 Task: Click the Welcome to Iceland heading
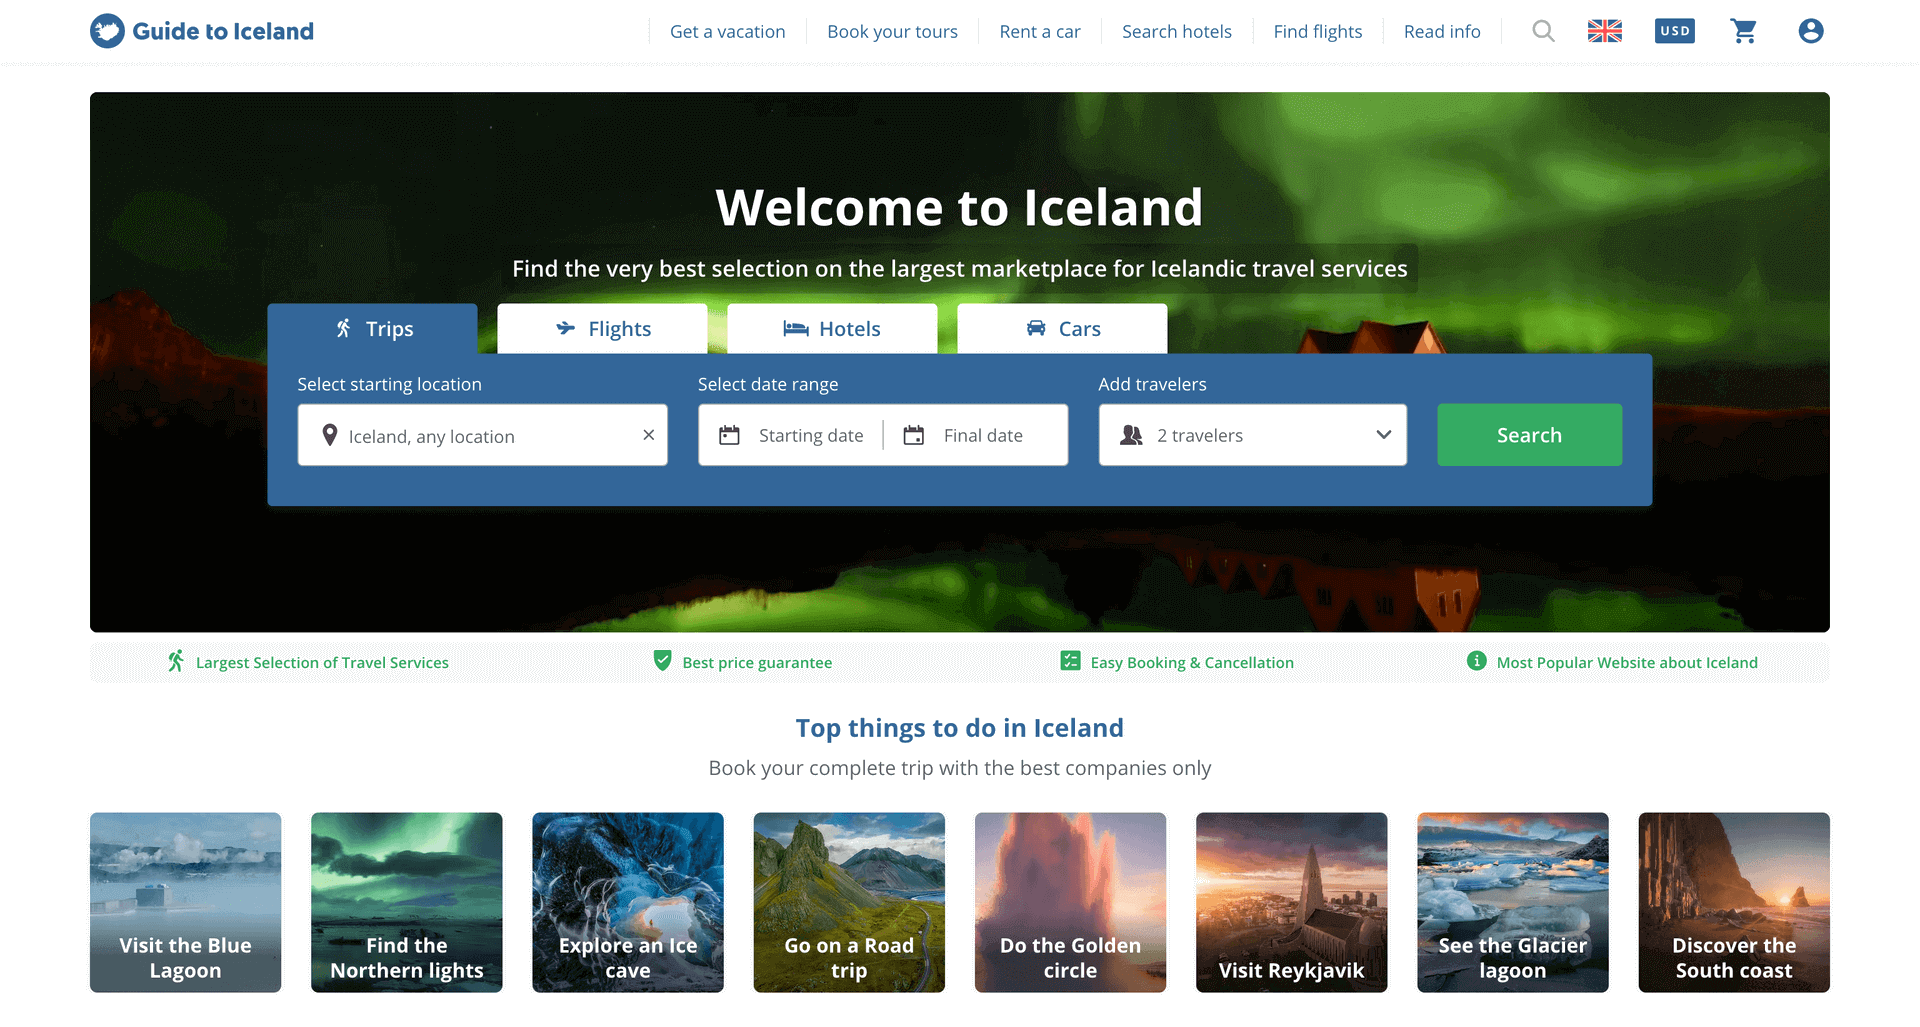tap(960, 207)
